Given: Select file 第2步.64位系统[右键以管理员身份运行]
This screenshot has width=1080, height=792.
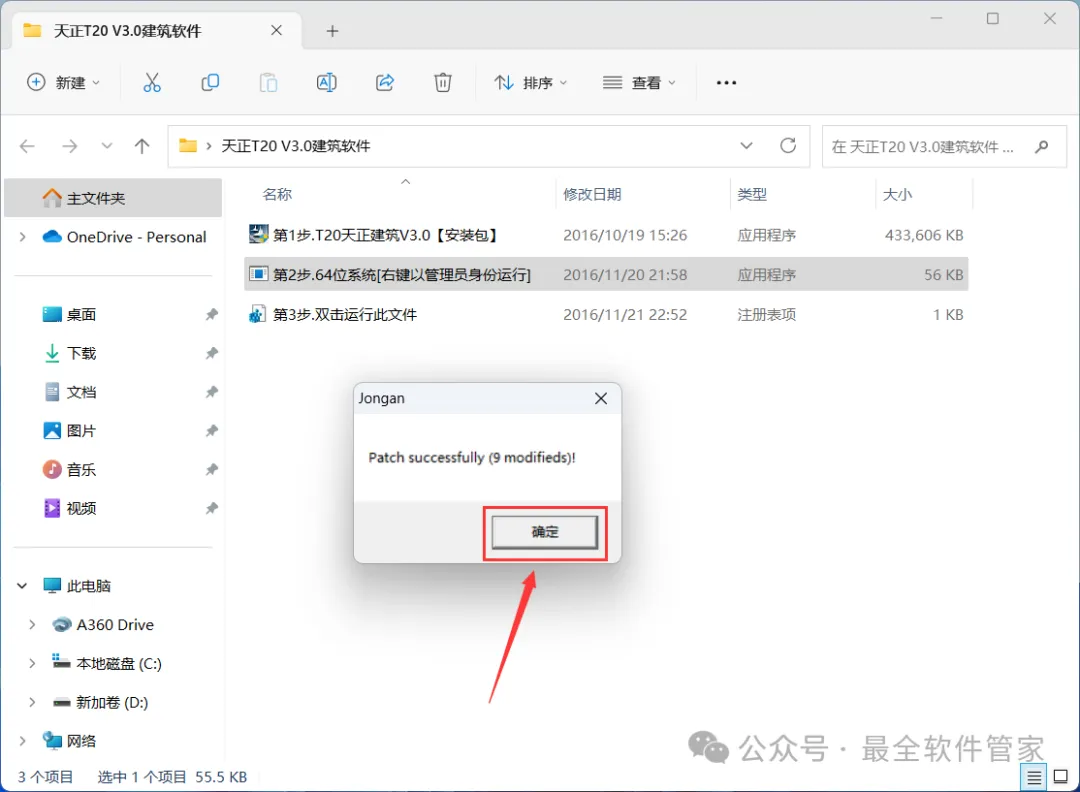Looking at the screenshot, I should tap(606, 274).
